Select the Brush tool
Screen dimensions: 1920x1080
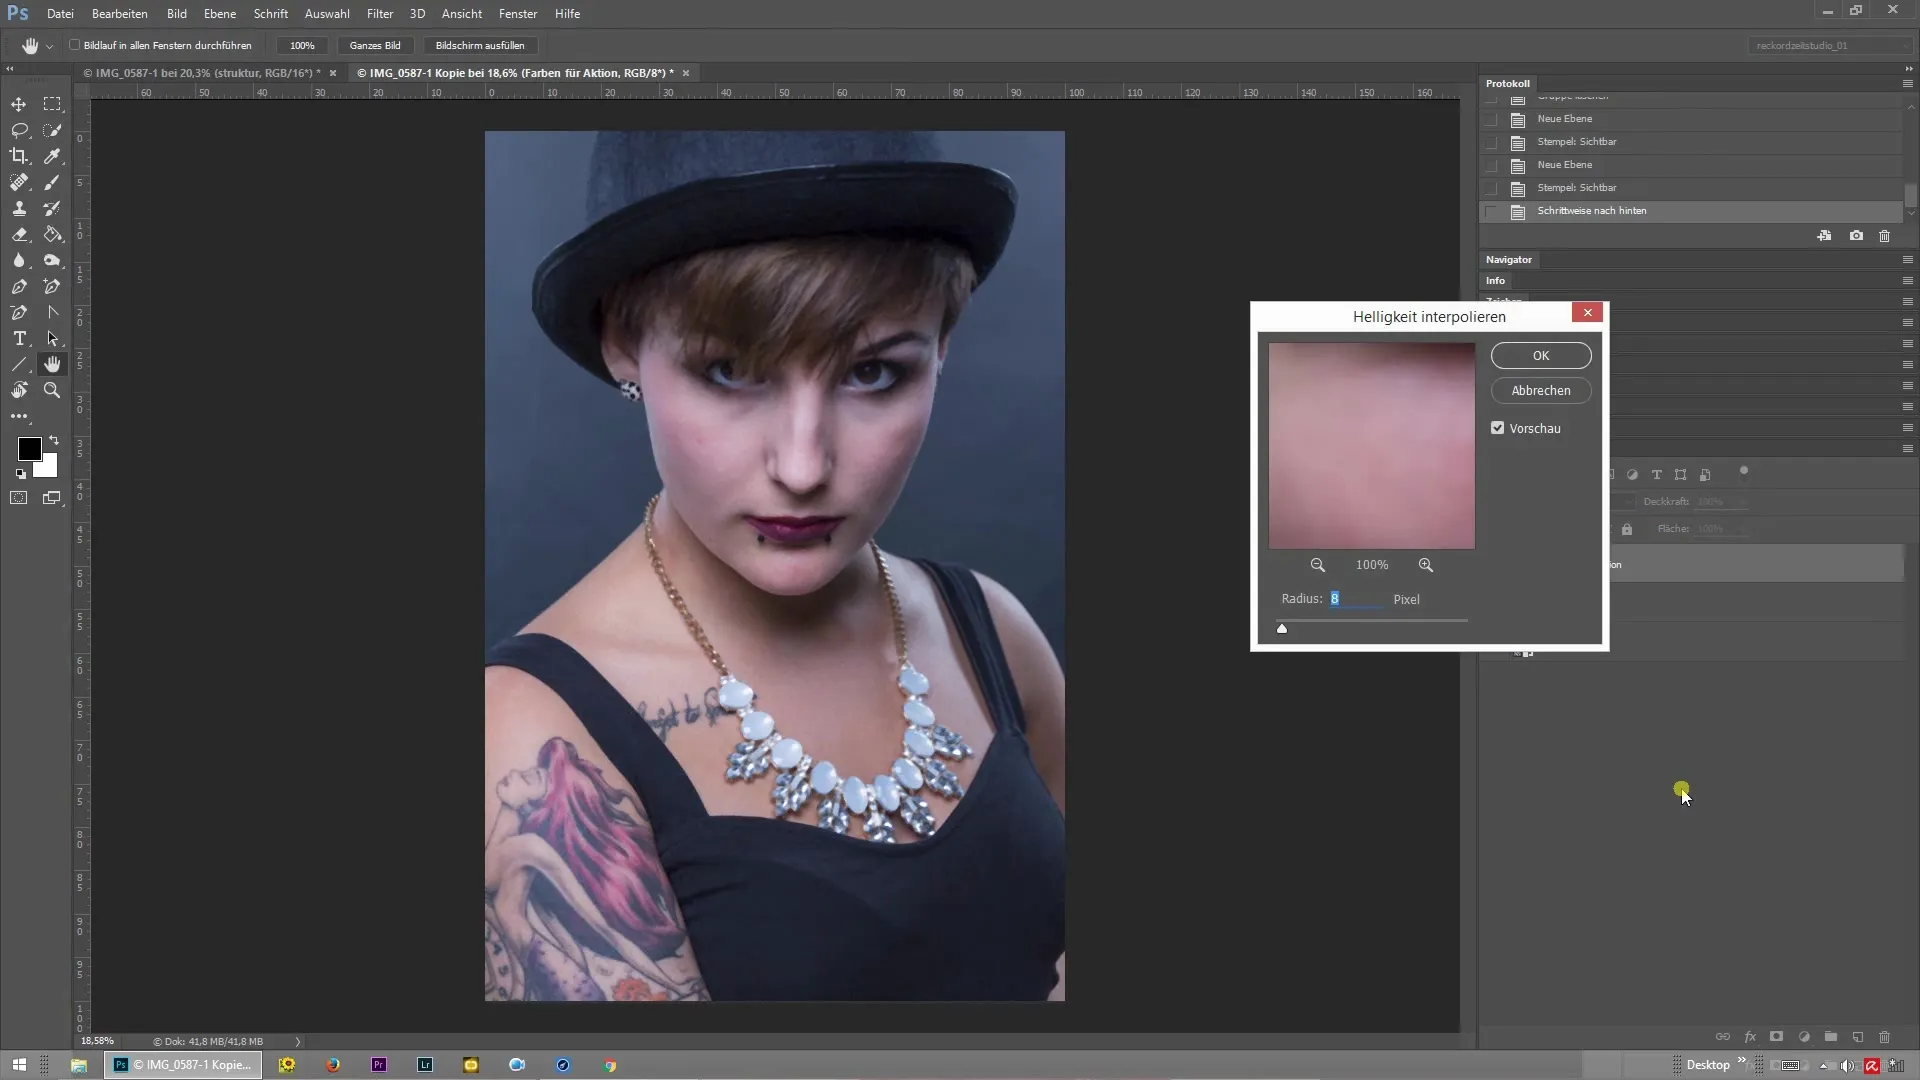[x=52, y=182]
